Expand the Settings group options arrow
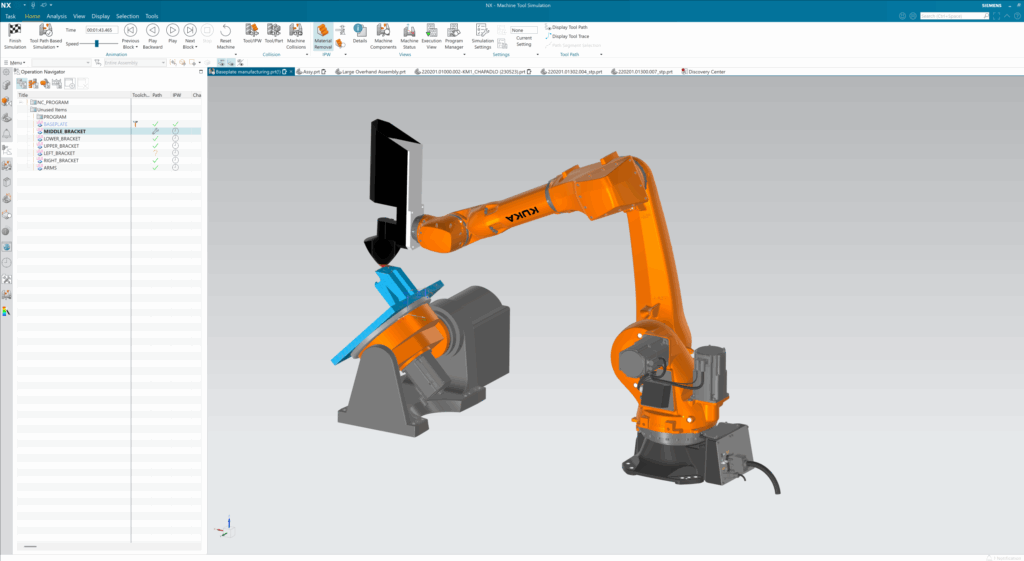This screenshot has width=1024, height=561. tap(537, 55)
